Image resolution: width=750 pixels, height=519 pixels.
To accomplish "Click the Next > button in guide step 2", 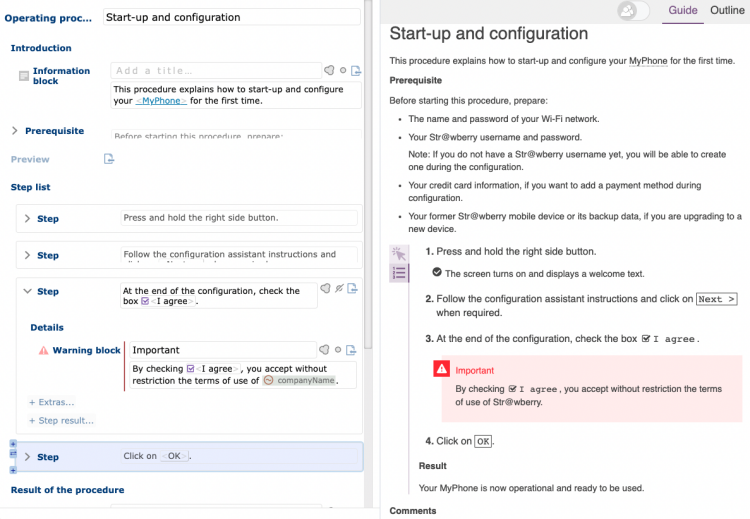I will 716,299.
